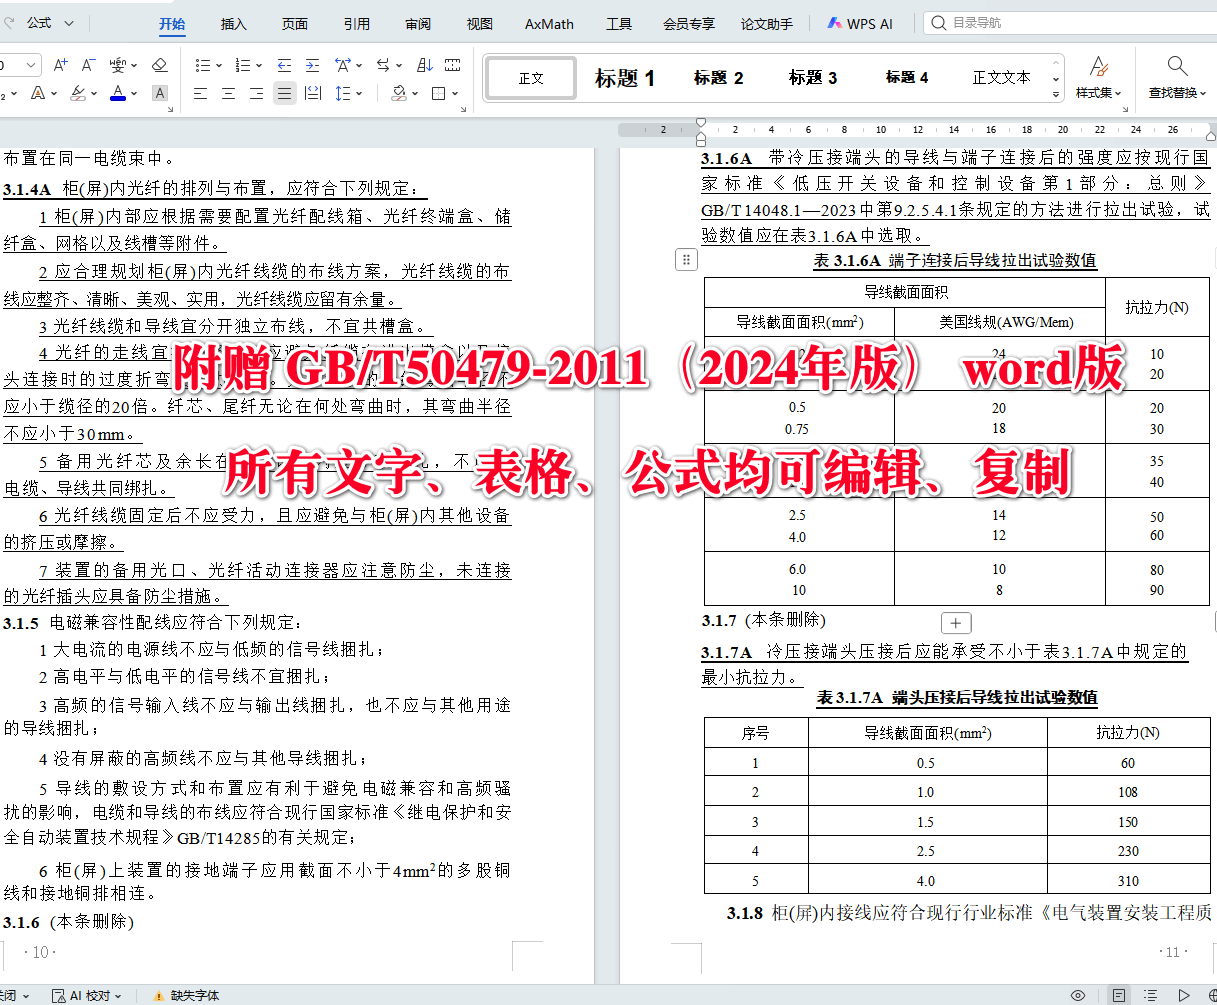Apply the 标题 1 style
Screen dimensions: 1217x1005
click(624, 77)
